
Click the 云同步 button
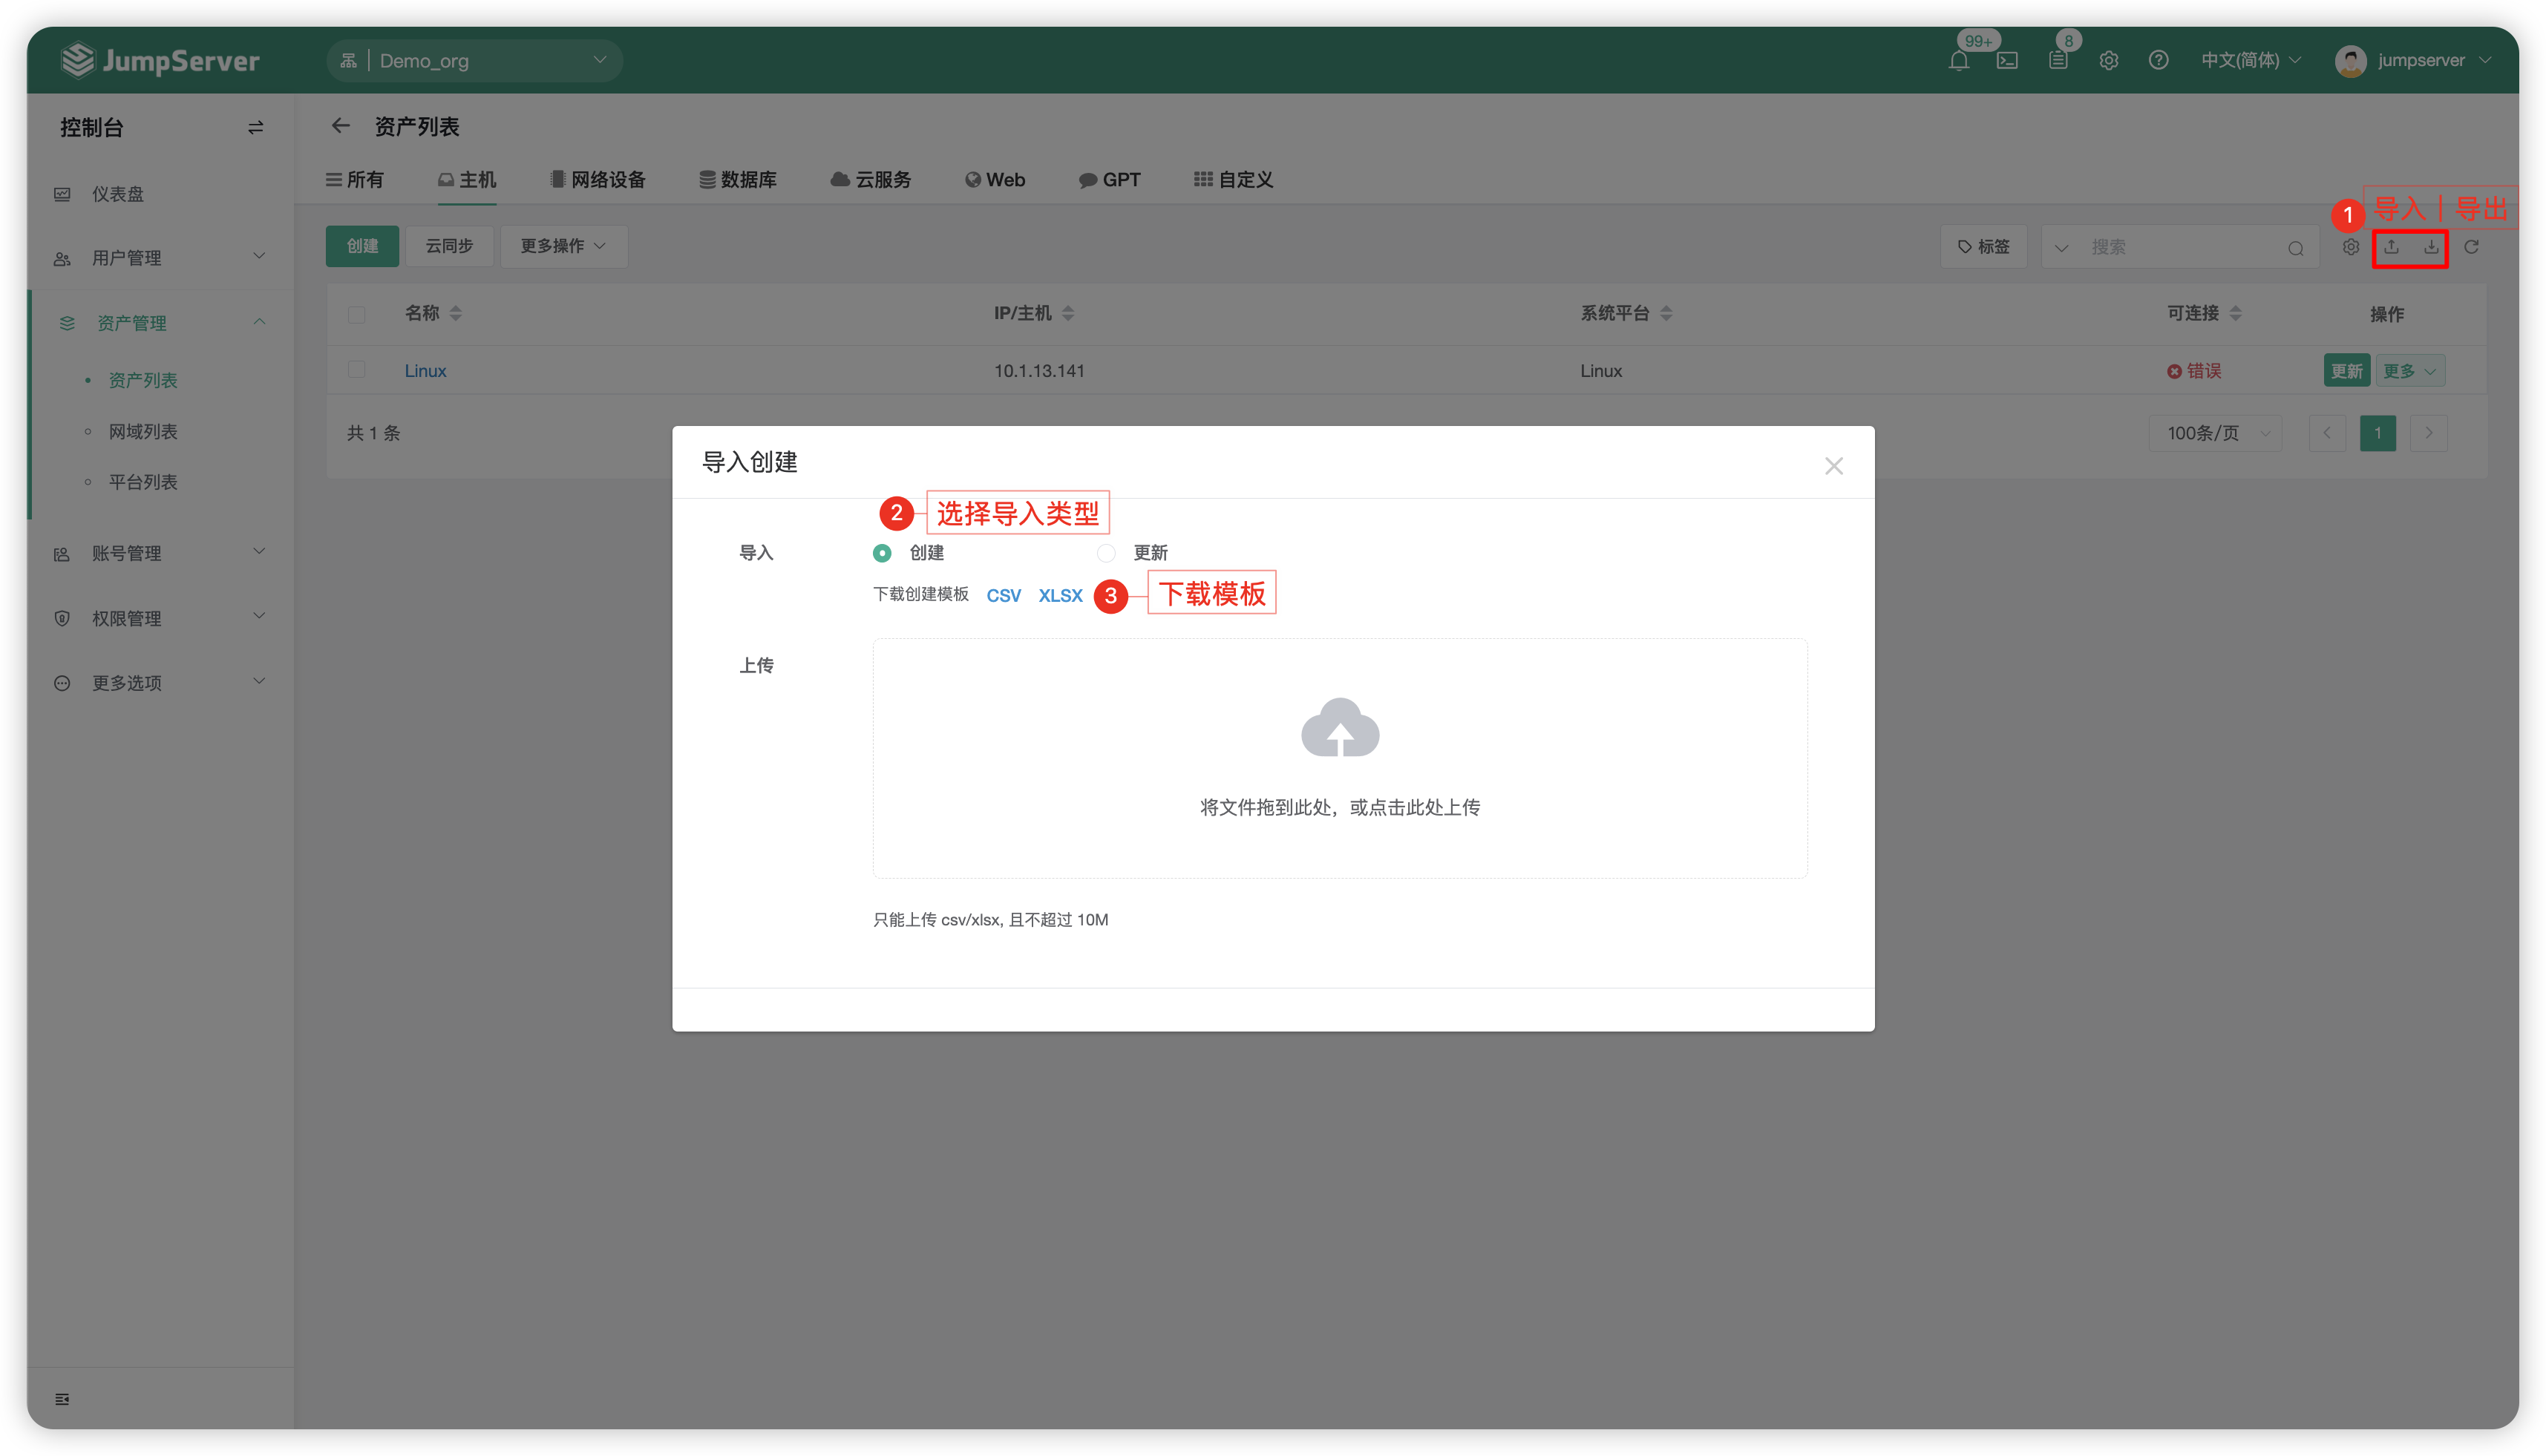pos(449,246)
